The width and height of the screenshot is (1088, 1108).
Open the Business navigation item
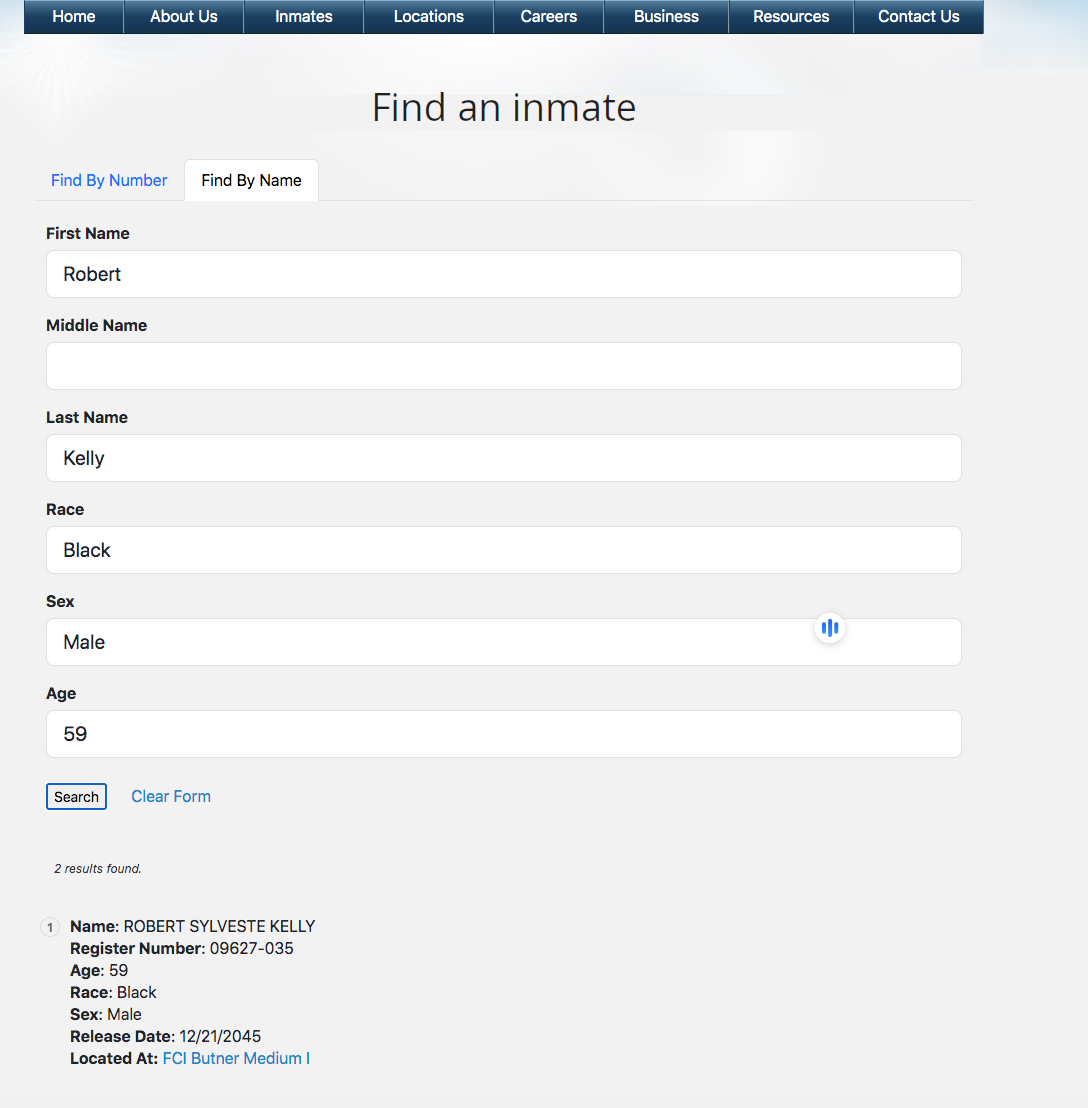click(x=666, y=17)
